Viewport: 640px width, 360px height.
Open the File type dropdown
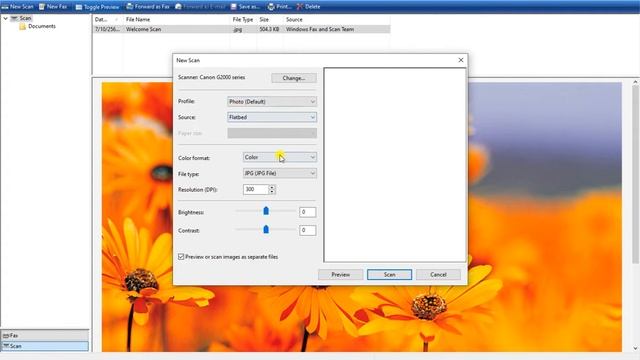coord(280,173)
